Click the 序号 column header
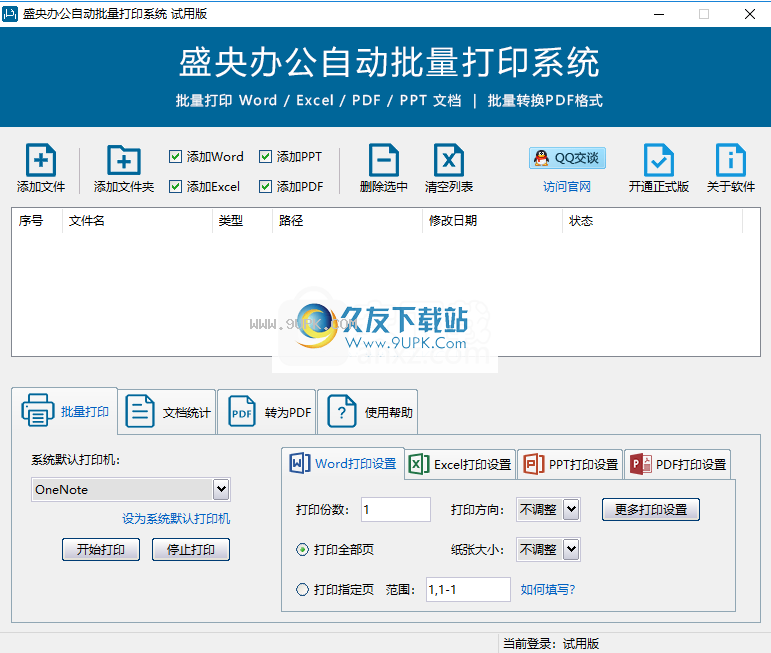 pos(37,221)
